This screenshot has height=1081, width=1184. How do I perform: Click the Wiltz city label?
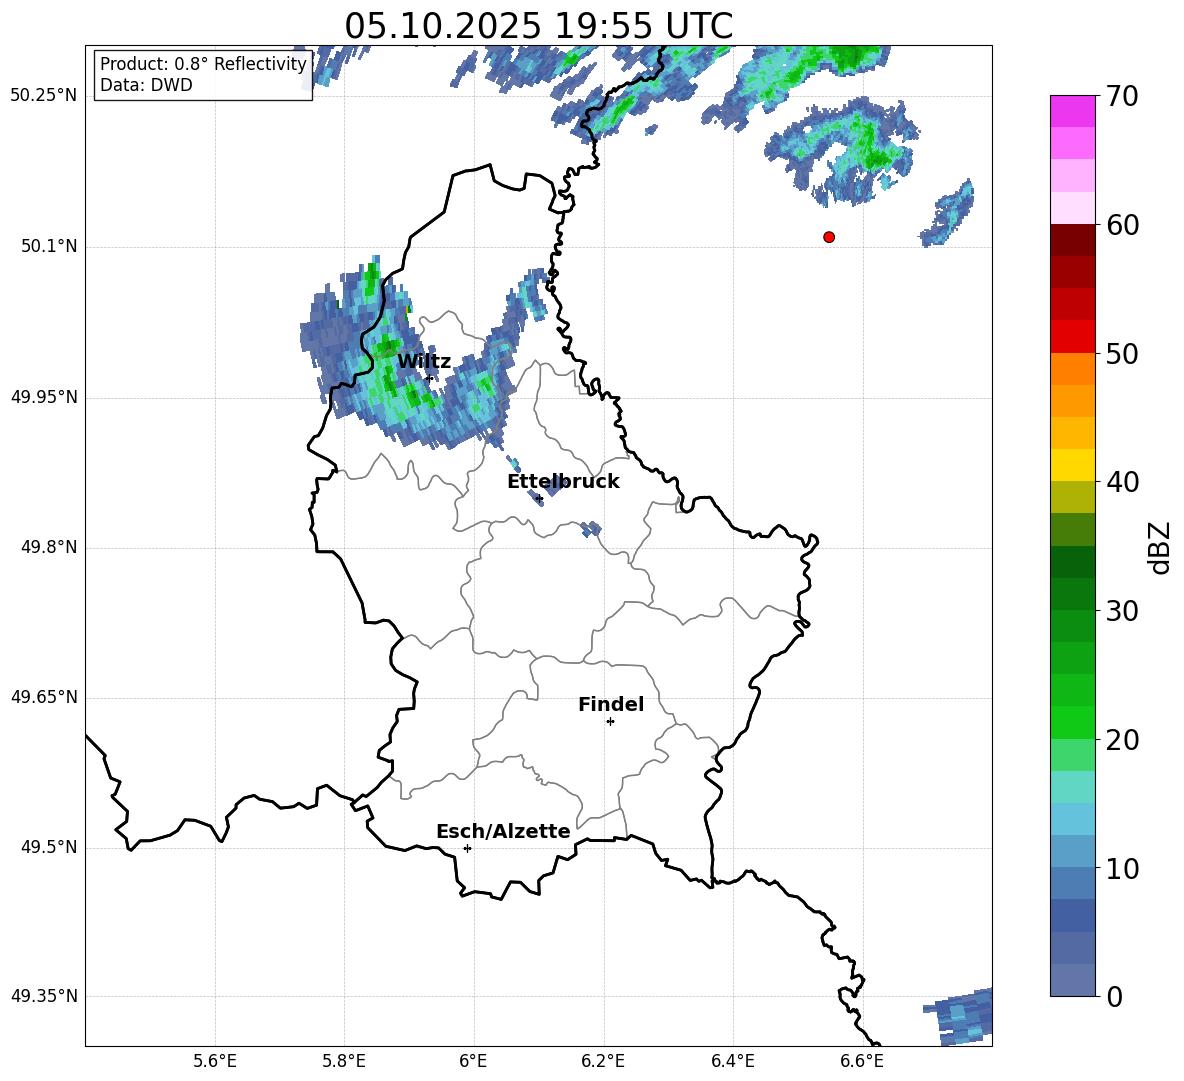click(424, 362)
